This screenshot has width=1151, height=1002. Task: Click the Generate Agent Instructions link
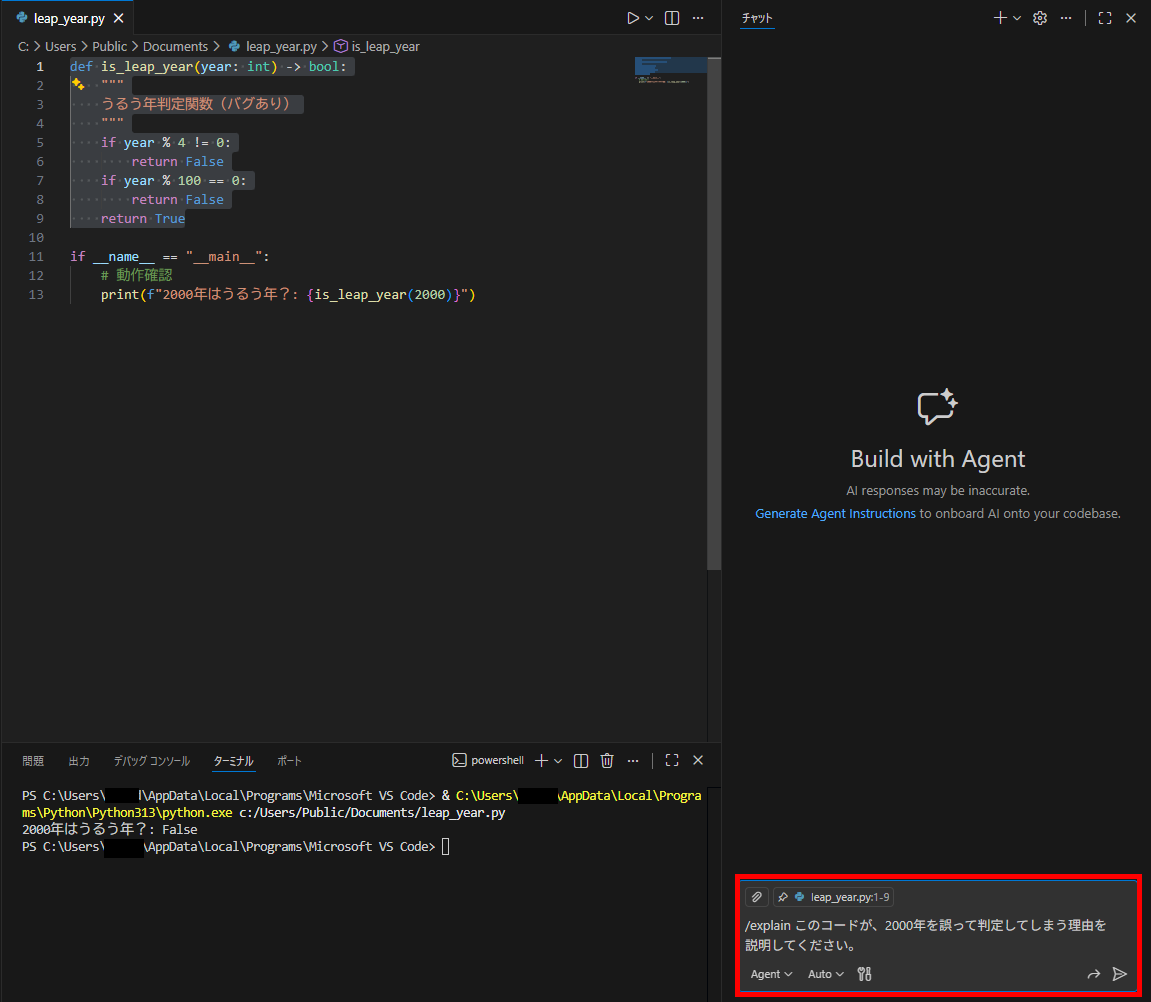click(x=835, y=513)
